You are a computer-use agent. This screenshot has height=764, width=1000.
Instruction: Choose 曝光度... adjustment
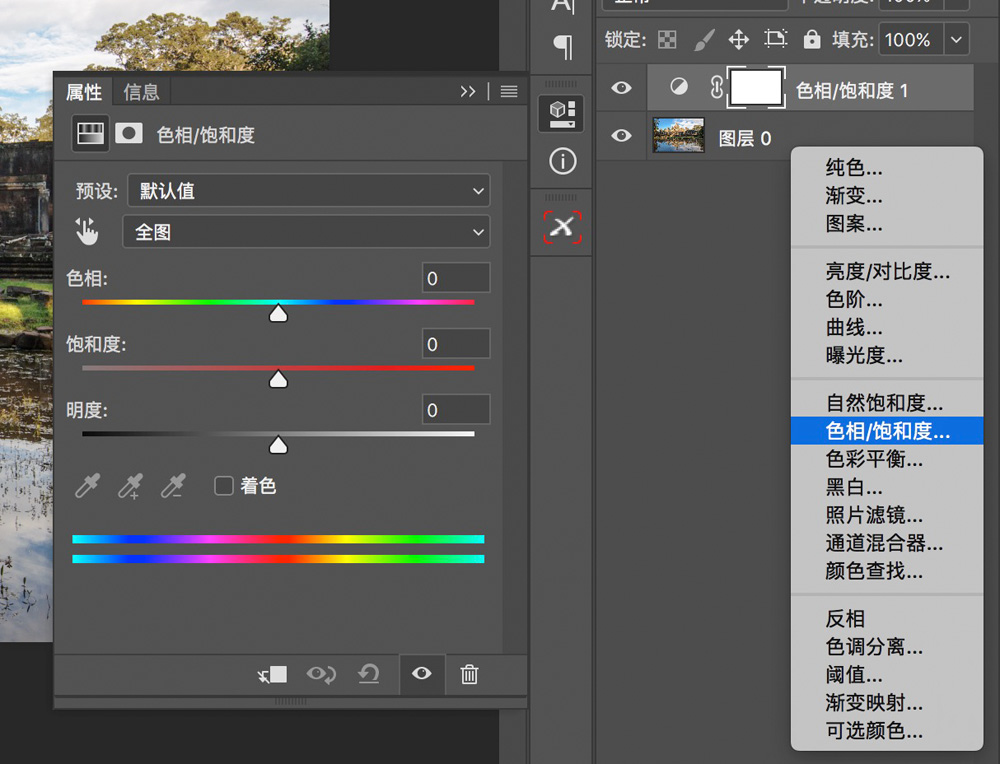[x=886, y=355]
